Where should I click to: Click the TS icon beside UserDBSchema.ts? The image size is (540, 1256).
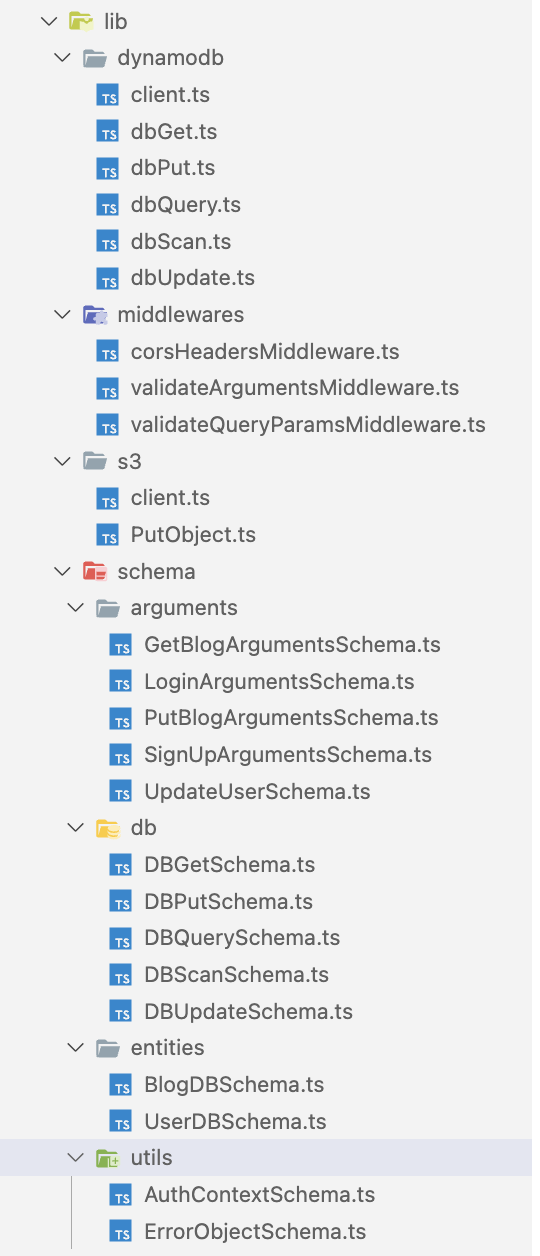click(122, 1122)
